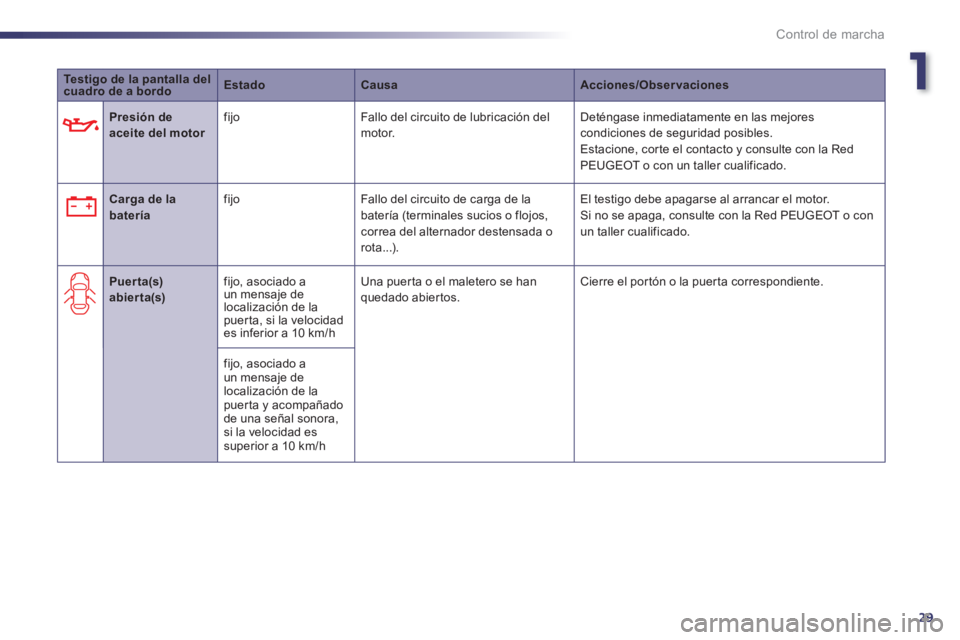Click 'Fallo del circuito de lubricación' cause text
Viewport: 960px width, 640px height.
pyautogui.click(x=455, y=125)
